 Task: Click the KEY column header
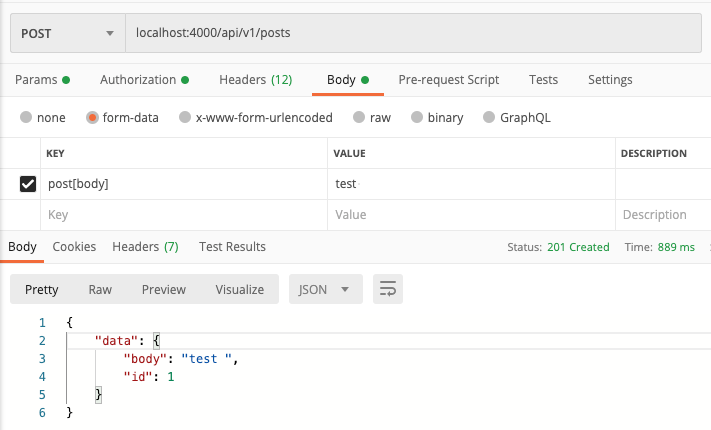pos(55,153)
